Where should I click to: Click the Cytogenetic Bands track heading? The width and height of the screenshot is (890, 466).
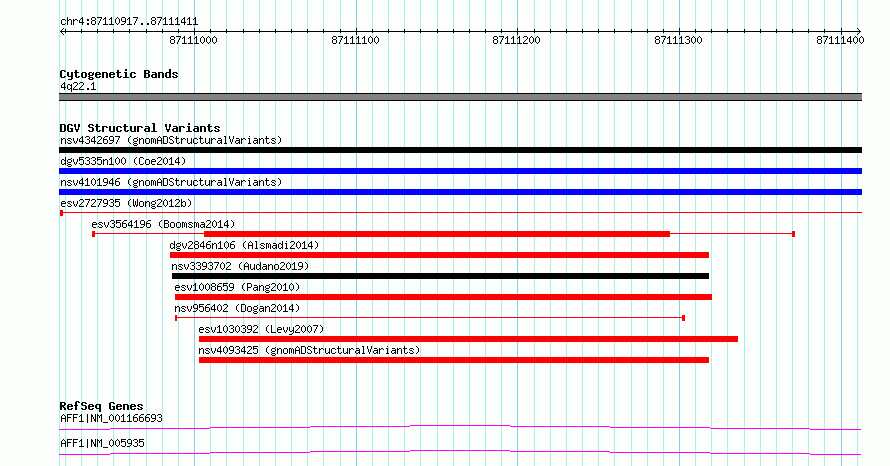point(119,74)
